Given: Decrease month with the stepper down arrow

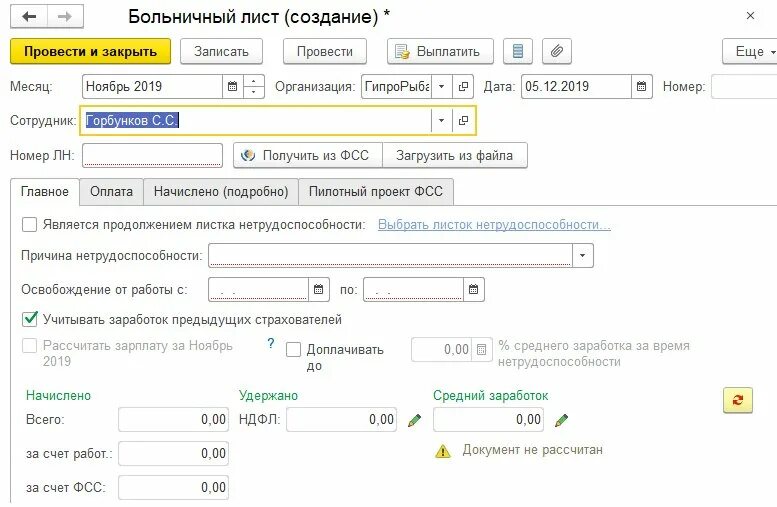Looking at the screenshot, I should click(254, 92).
